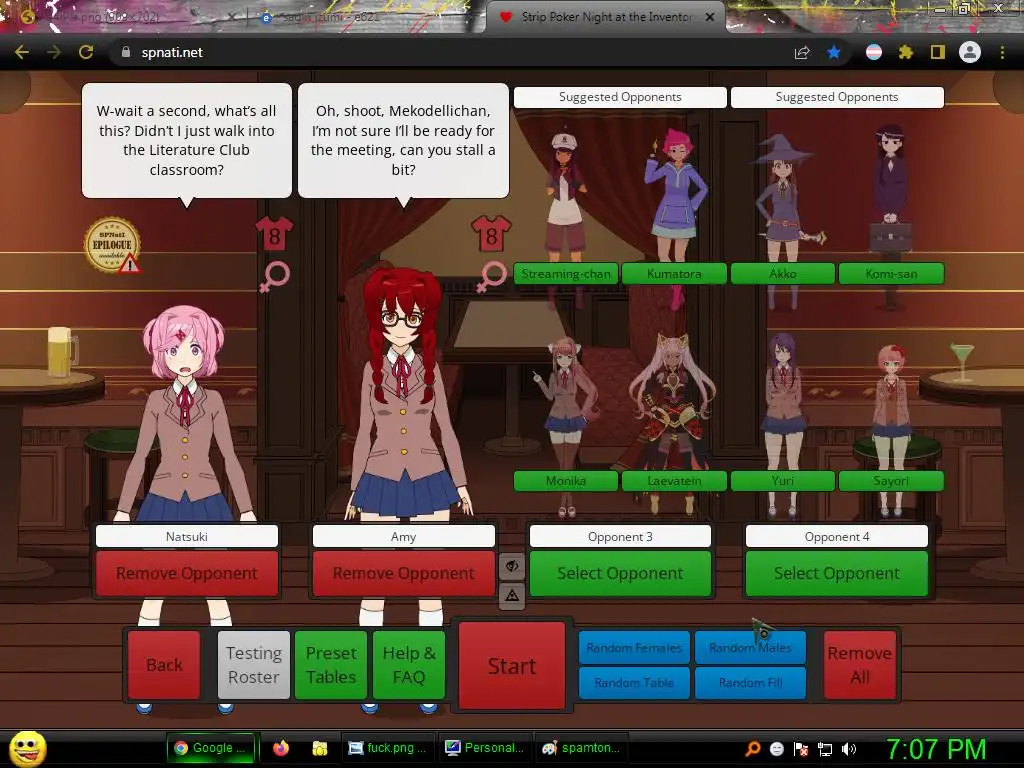The image size is (1024, 768).
Task: Toggle the crossed-eye hide button beside Amy
Action: click(512, 566)
